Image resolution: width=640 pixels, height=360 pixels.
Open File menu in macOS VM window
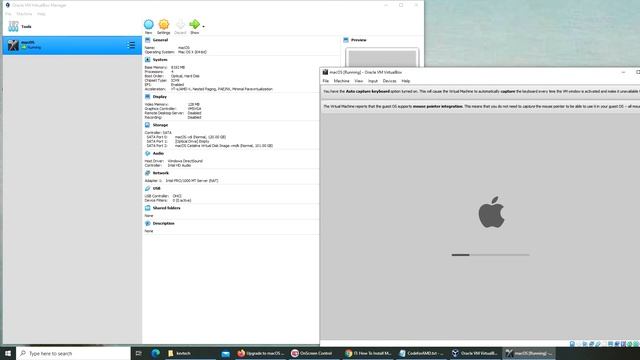point(326,81)
